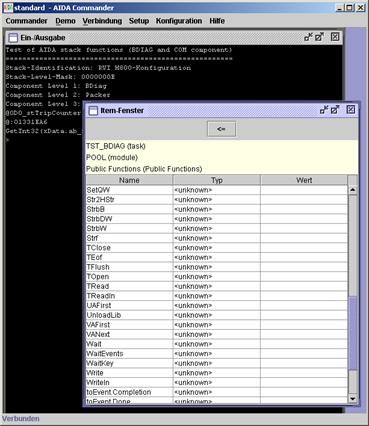Maximize the Ein-/Ausgabe window
Viewport: 369px width, 426px height.
pos(319,37)
